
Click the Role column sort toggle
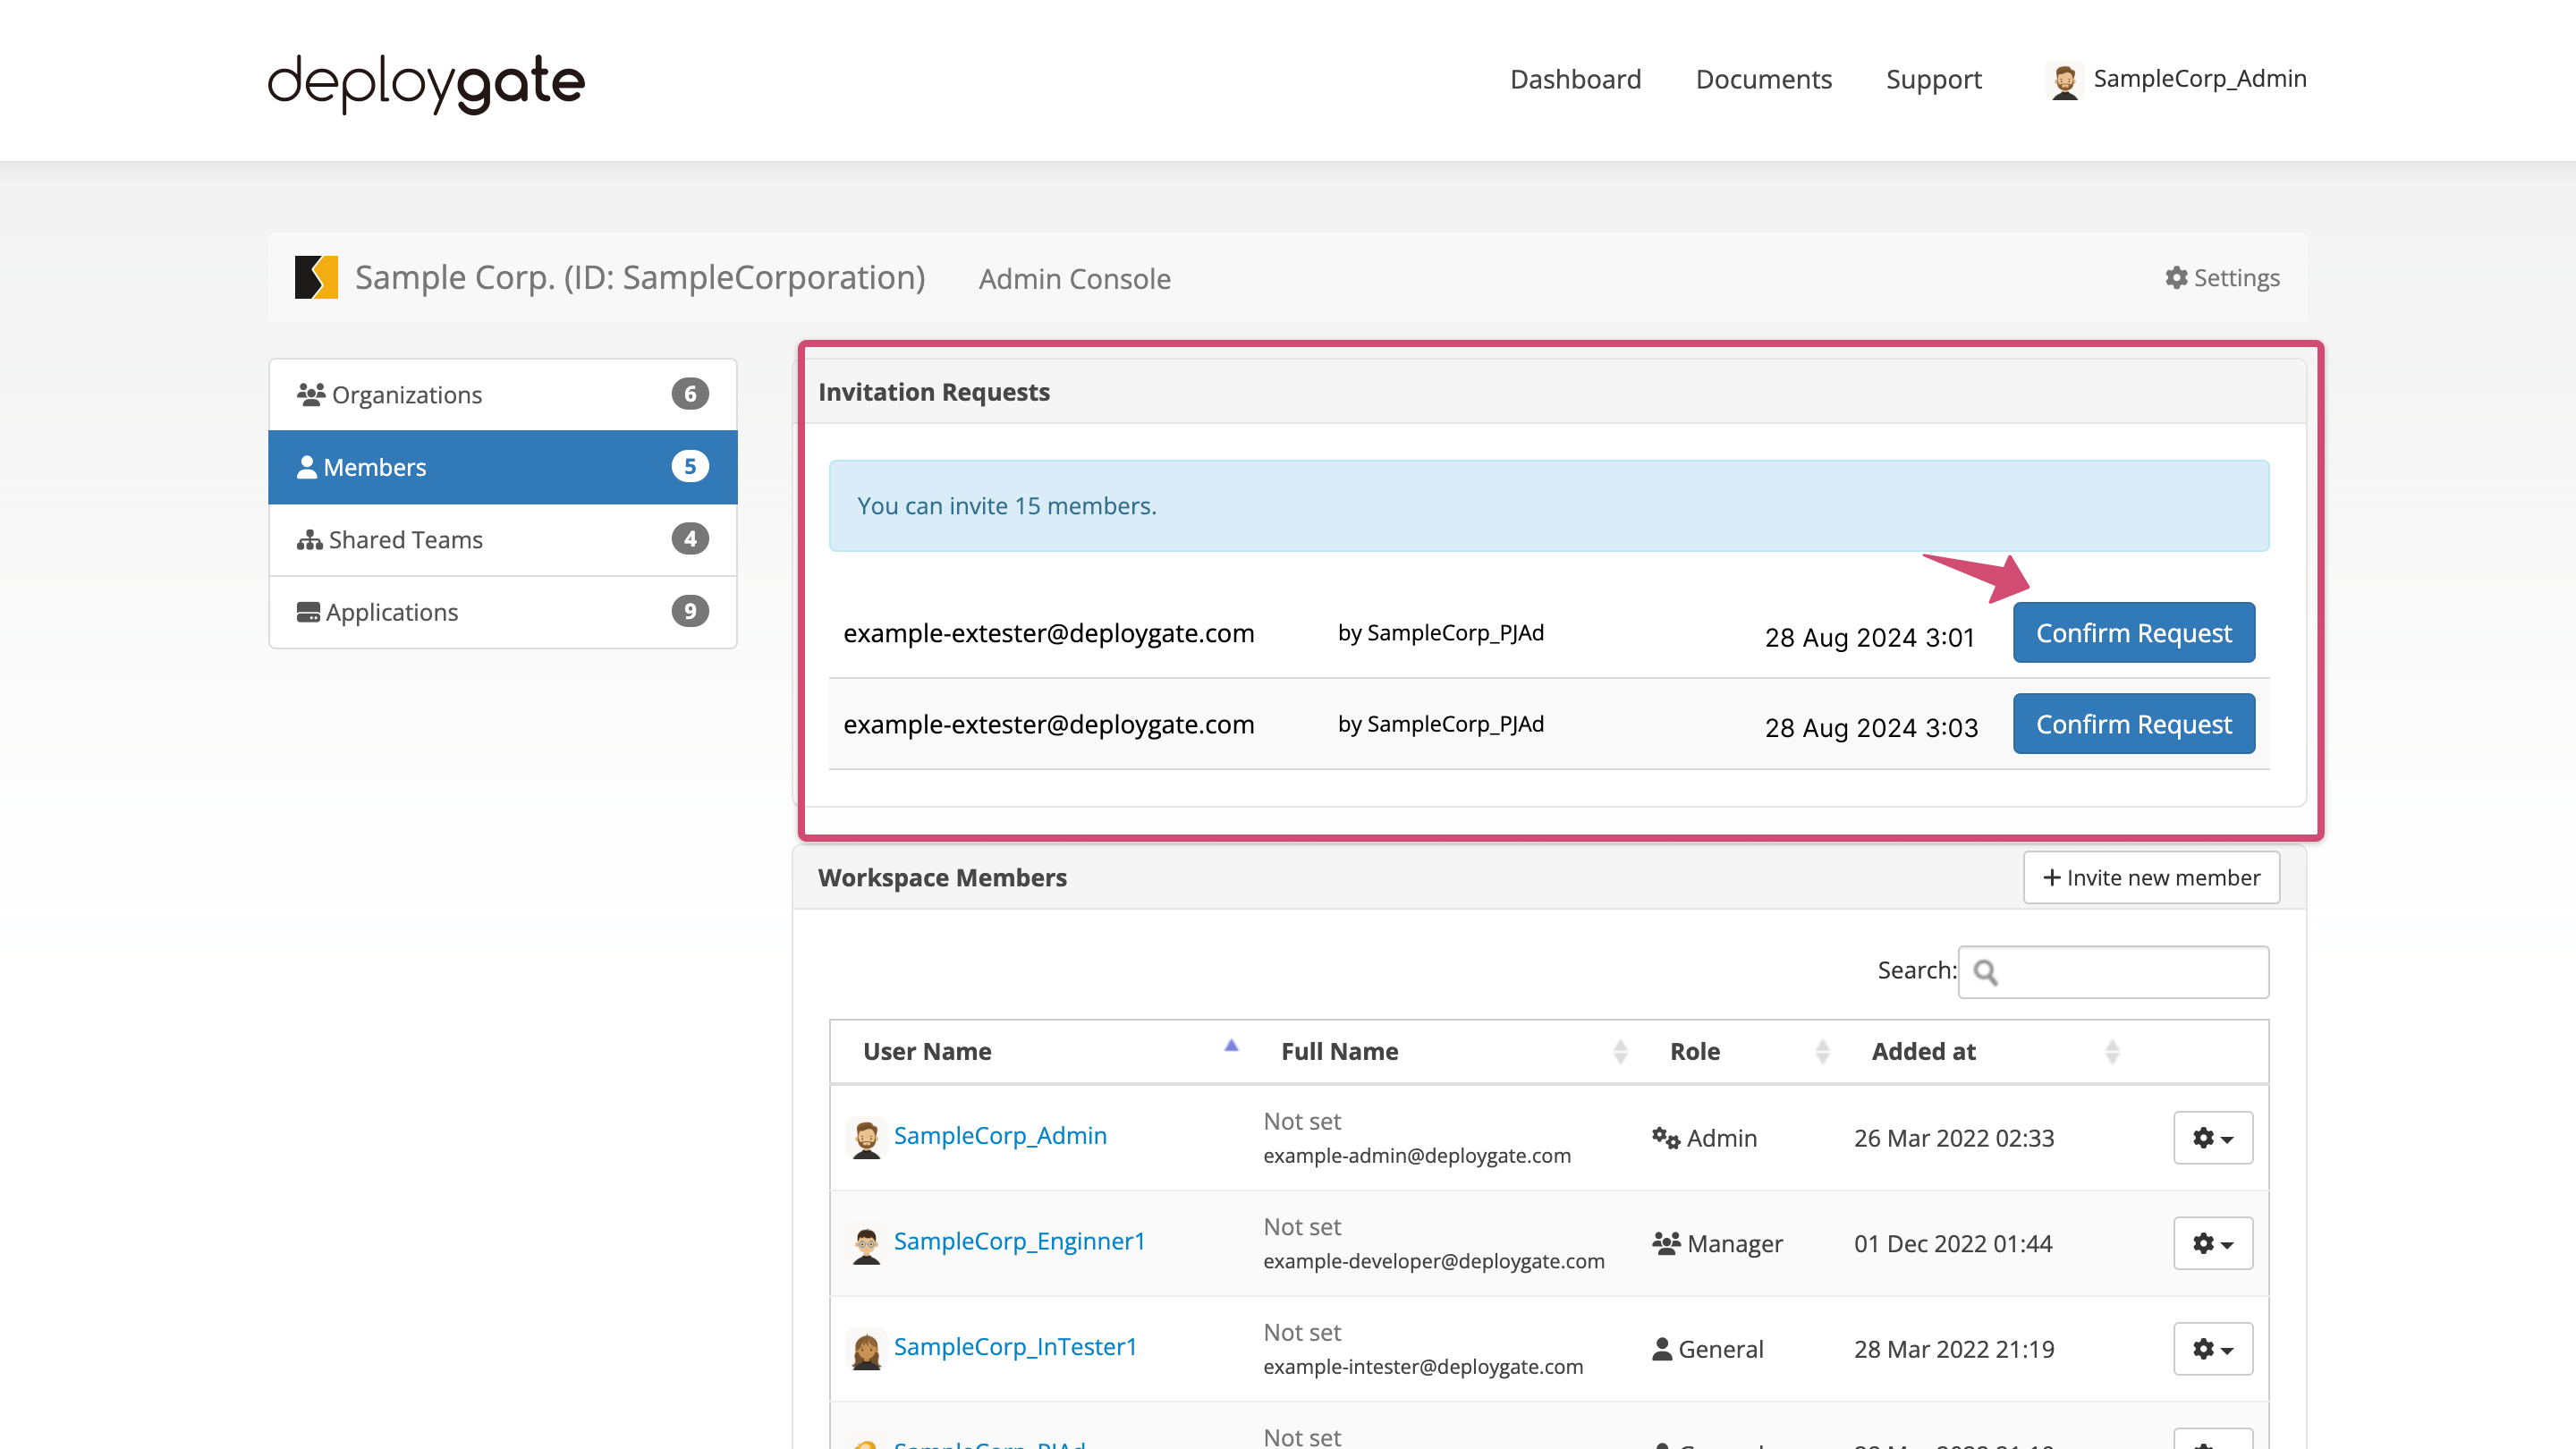[1820, 1051]
